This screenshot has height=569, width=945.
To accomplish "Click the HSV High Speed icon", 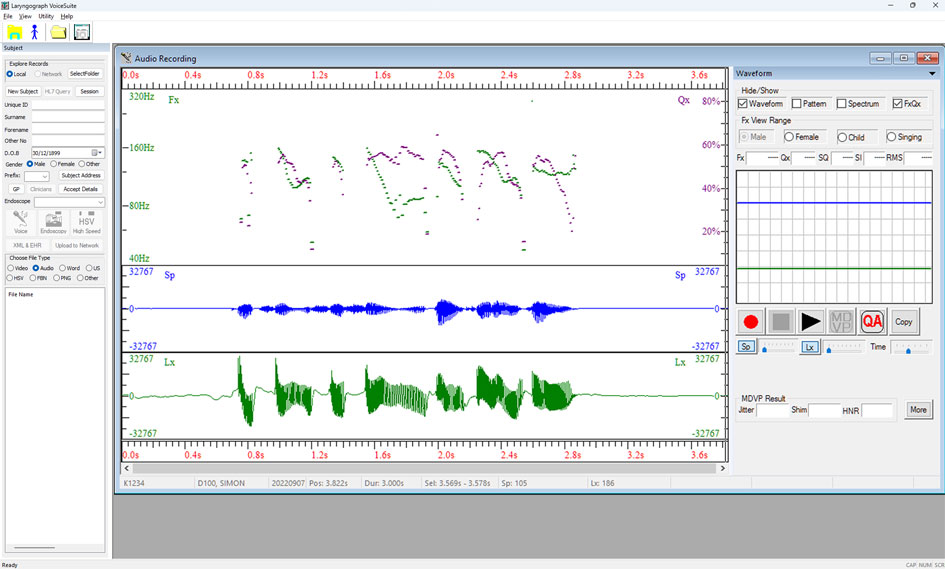I will coord(87,222).
